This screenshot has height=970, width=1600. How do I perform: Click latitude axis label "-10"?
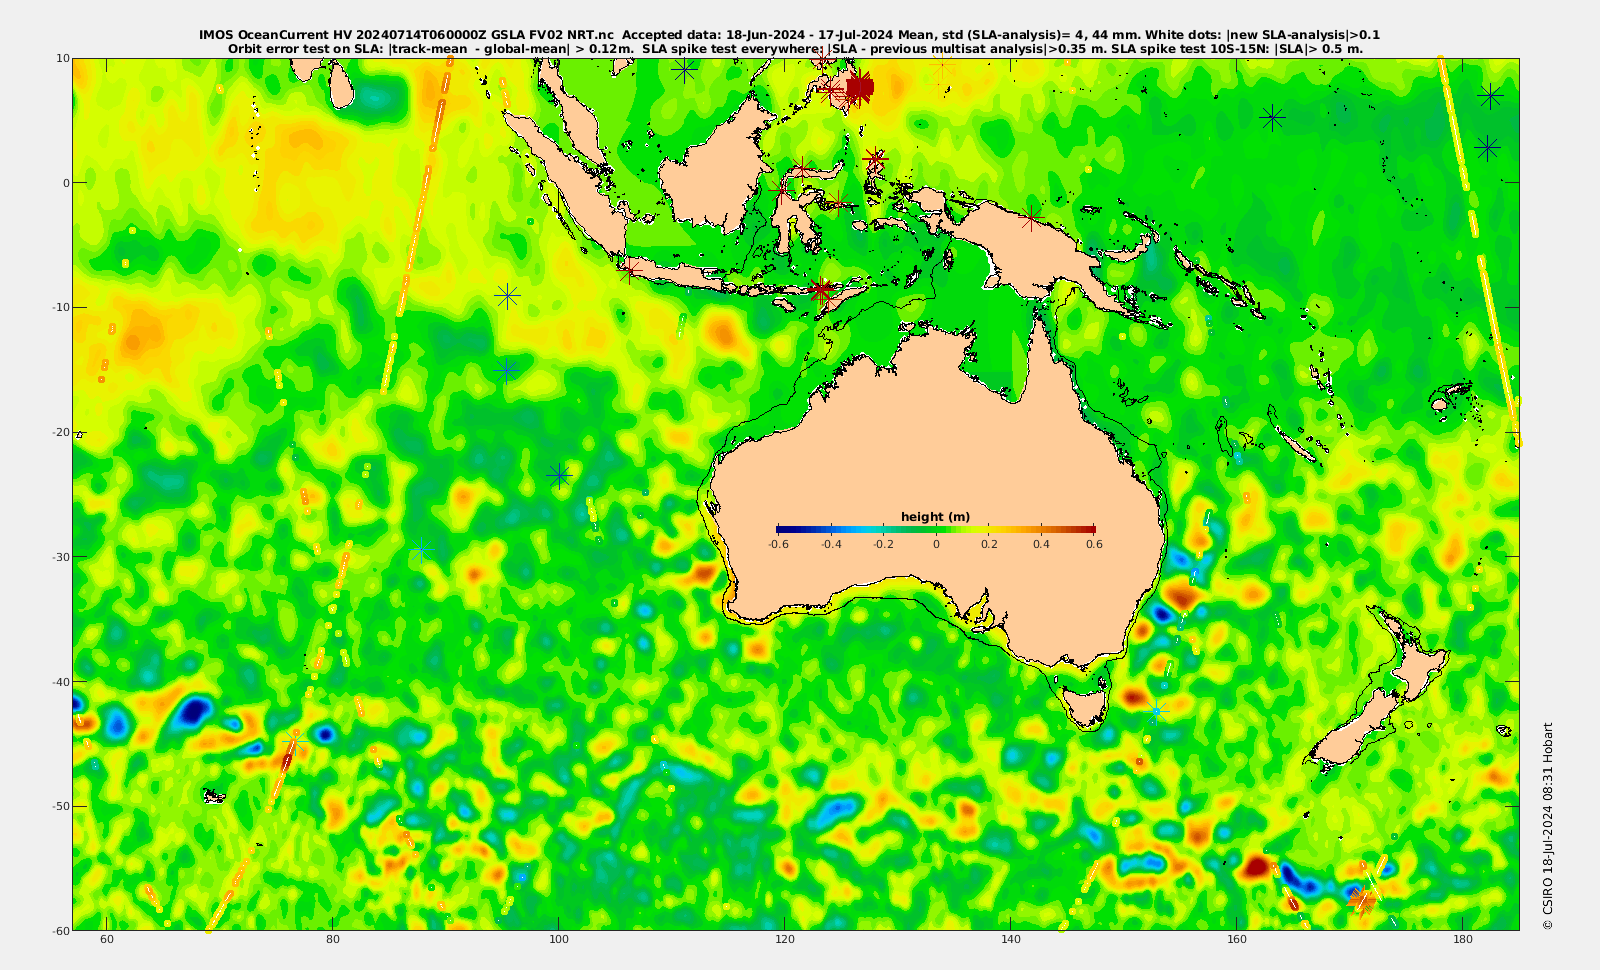tap(60, 307)
